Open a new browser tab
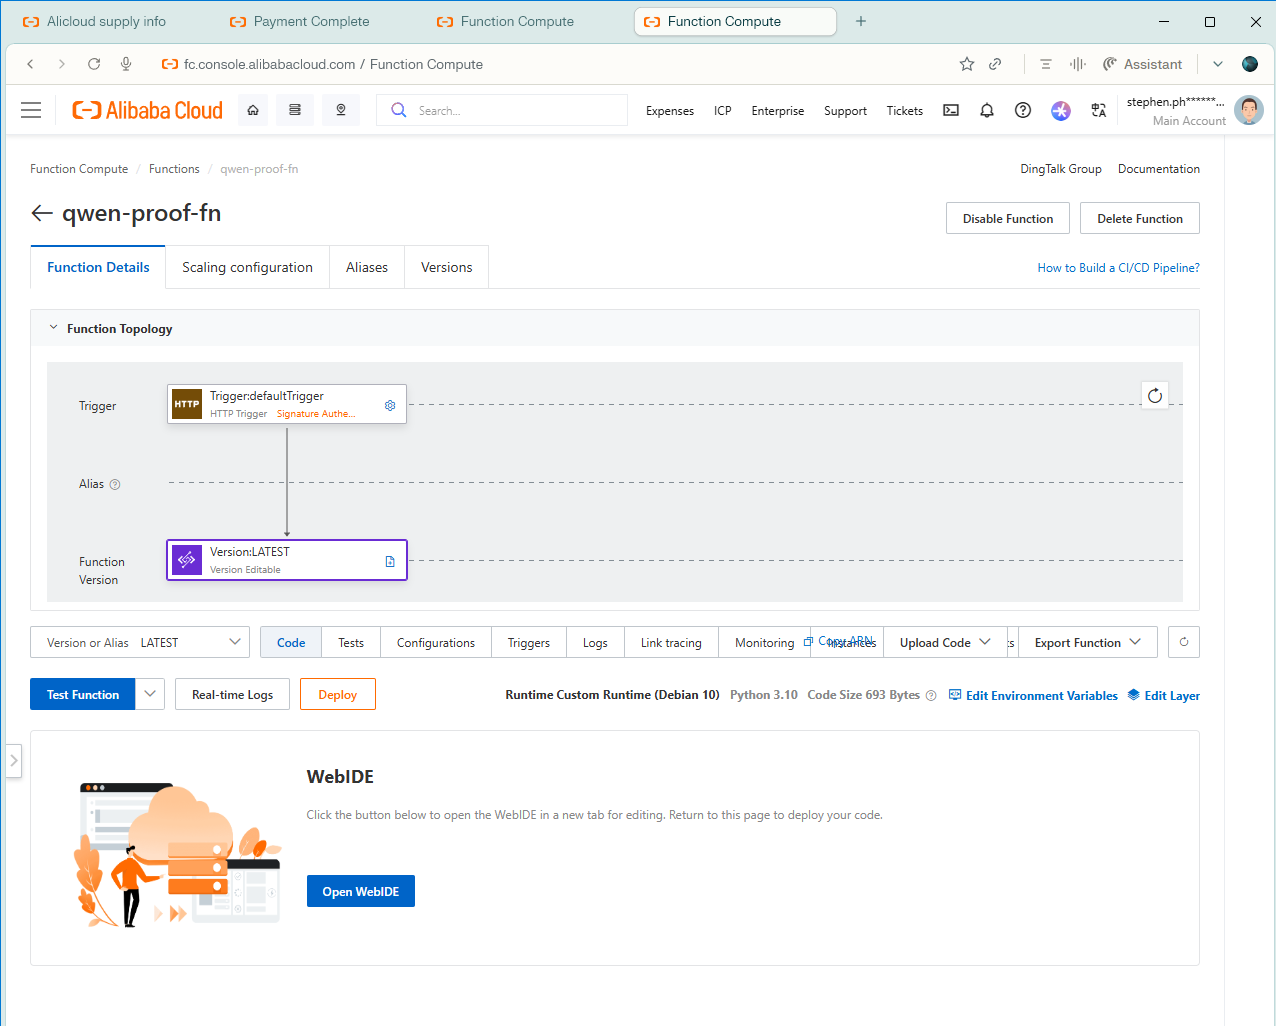 click(861, 21)
